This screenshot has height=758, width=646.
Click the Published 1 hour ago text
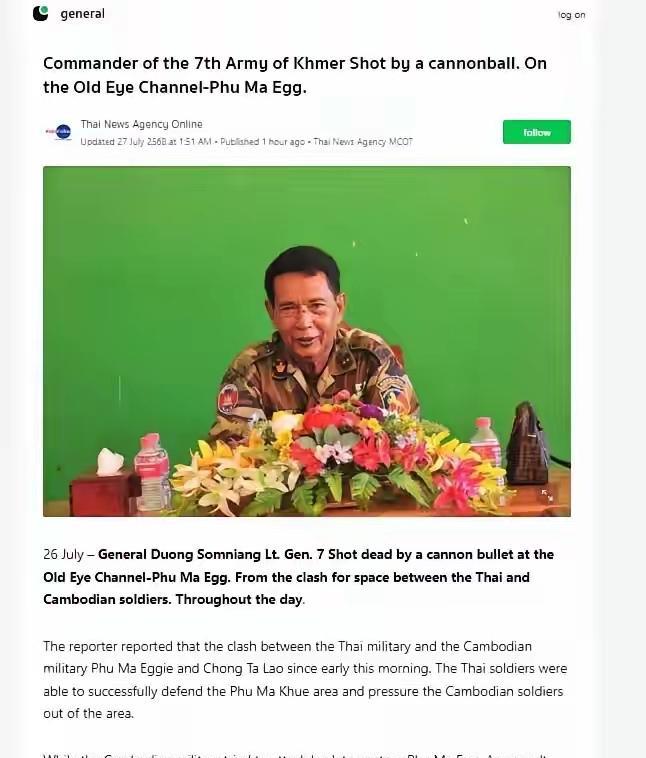tap(262, 142)
